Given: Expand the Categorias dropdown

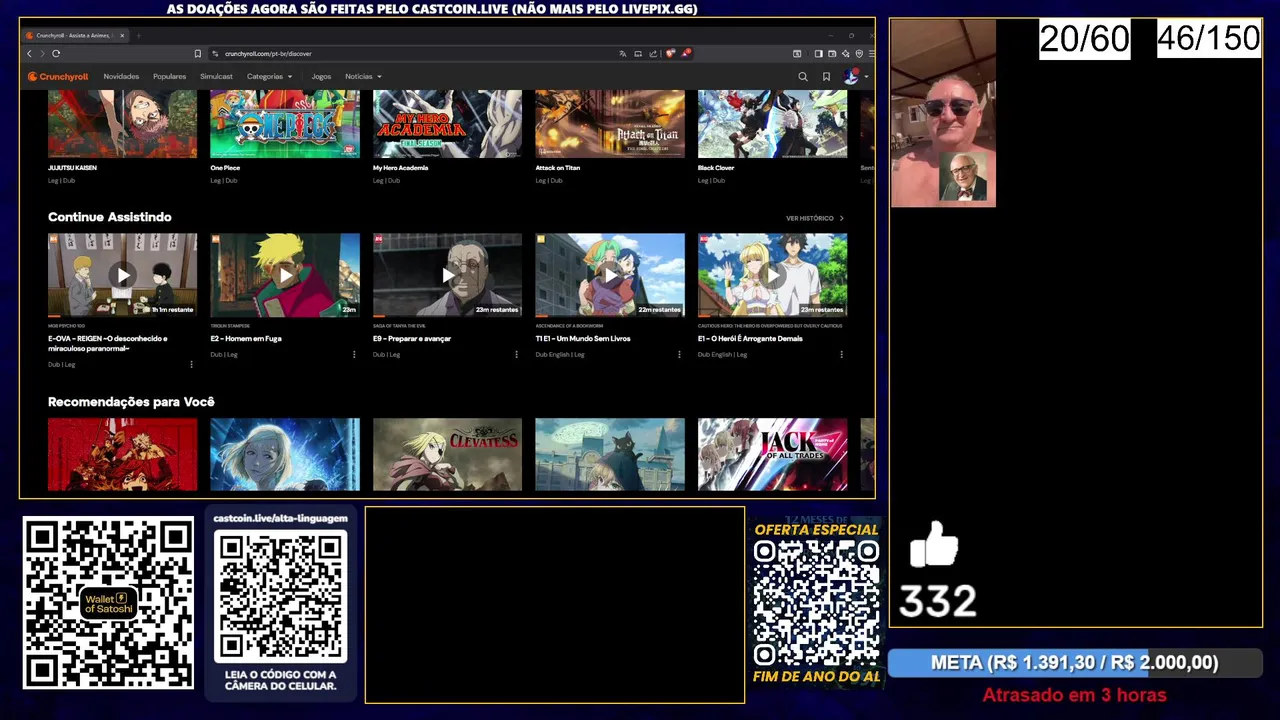Looking at the screenshot, I should (269, 76).
